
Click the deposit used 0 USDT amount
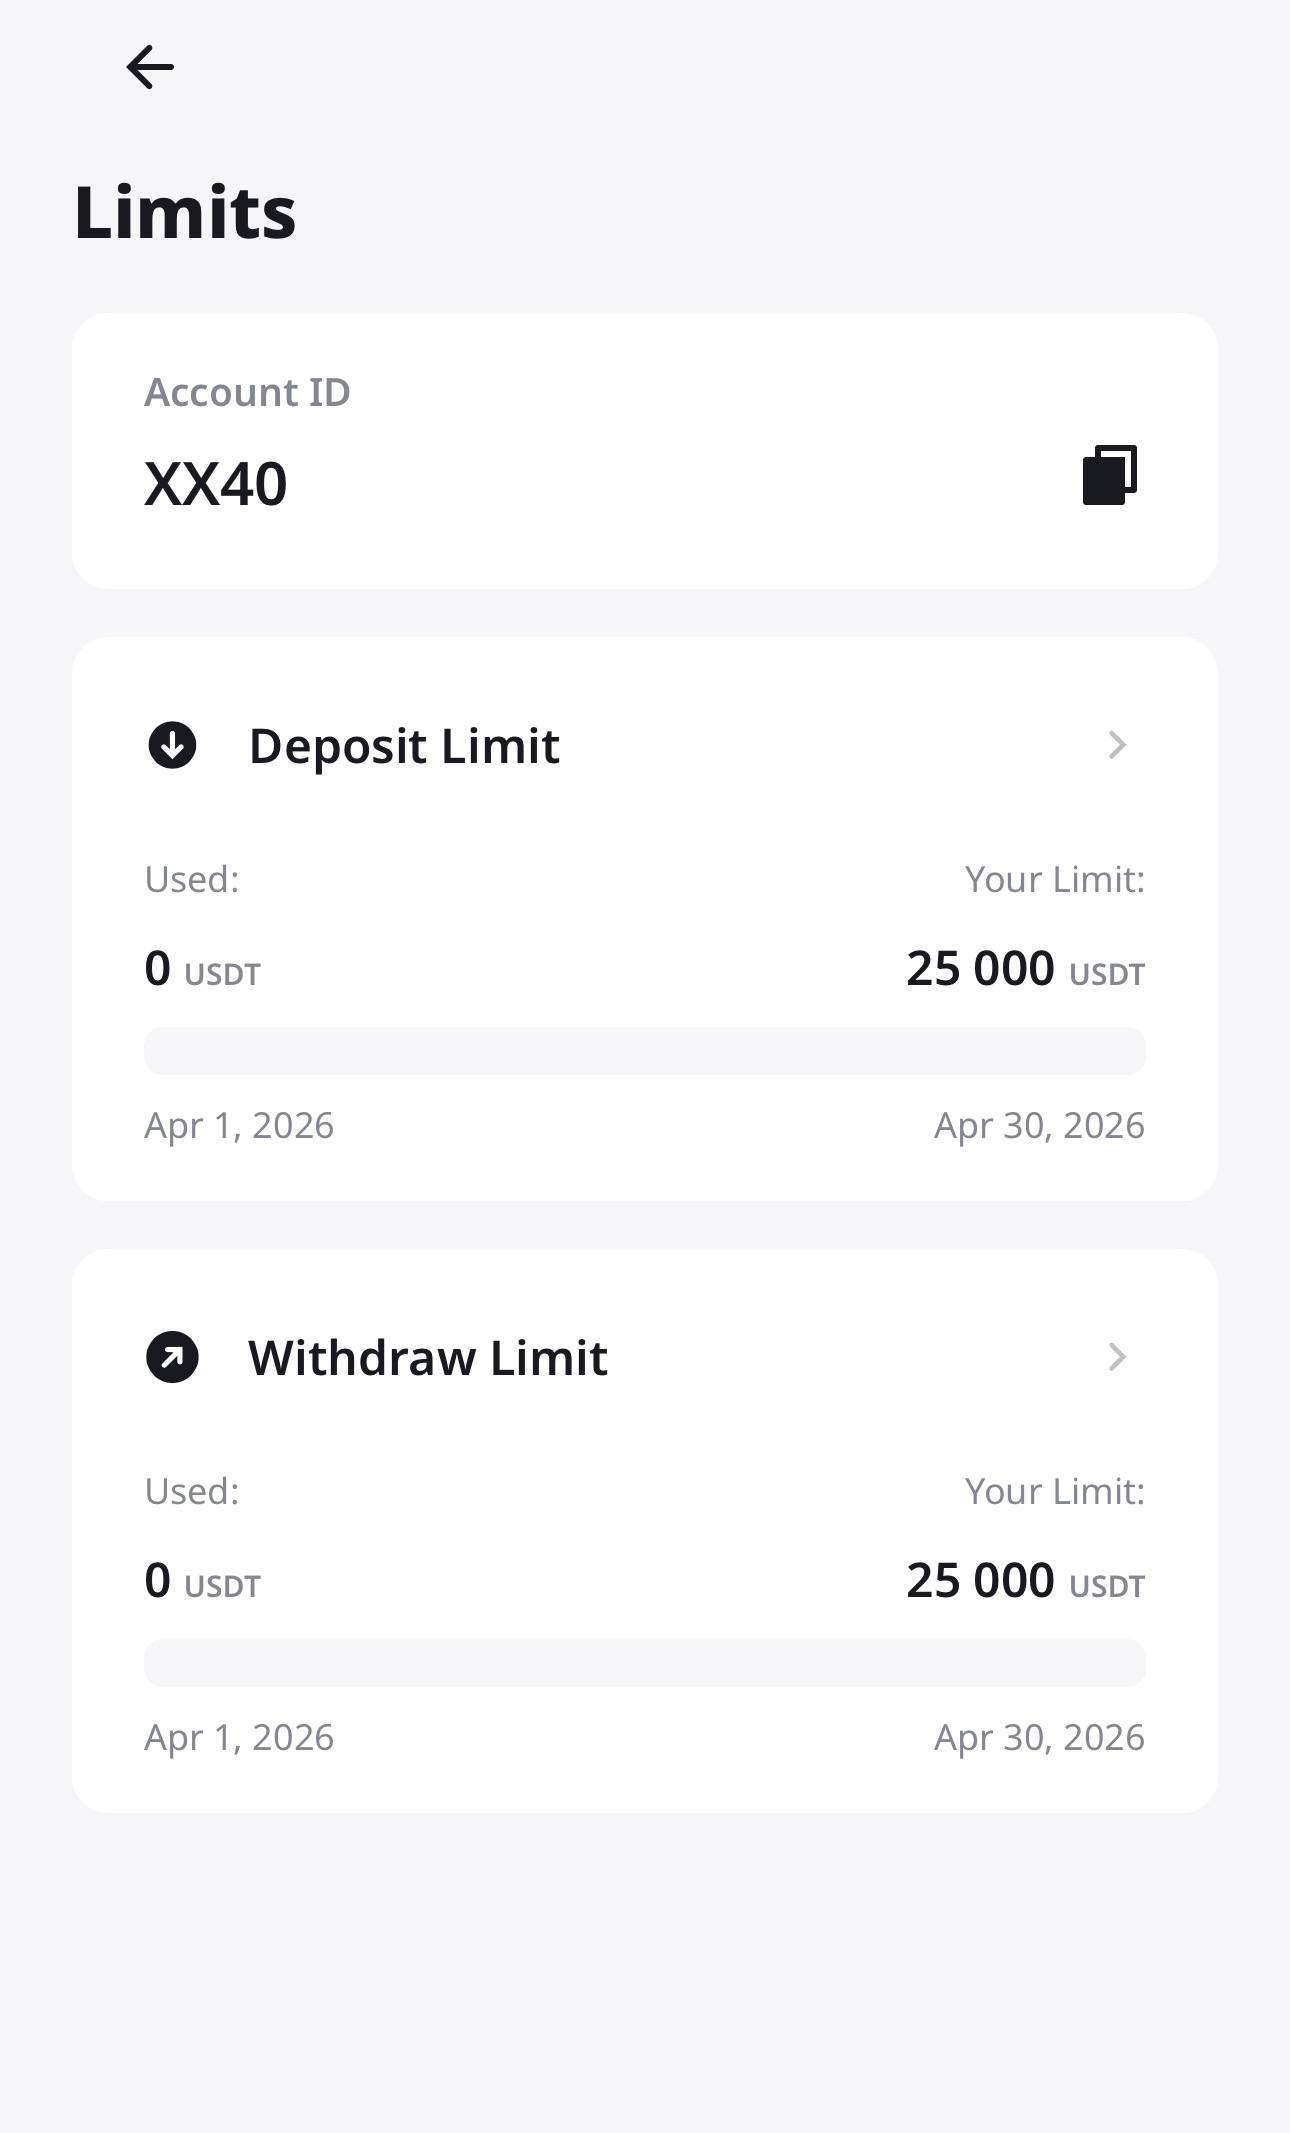point(202,969)
